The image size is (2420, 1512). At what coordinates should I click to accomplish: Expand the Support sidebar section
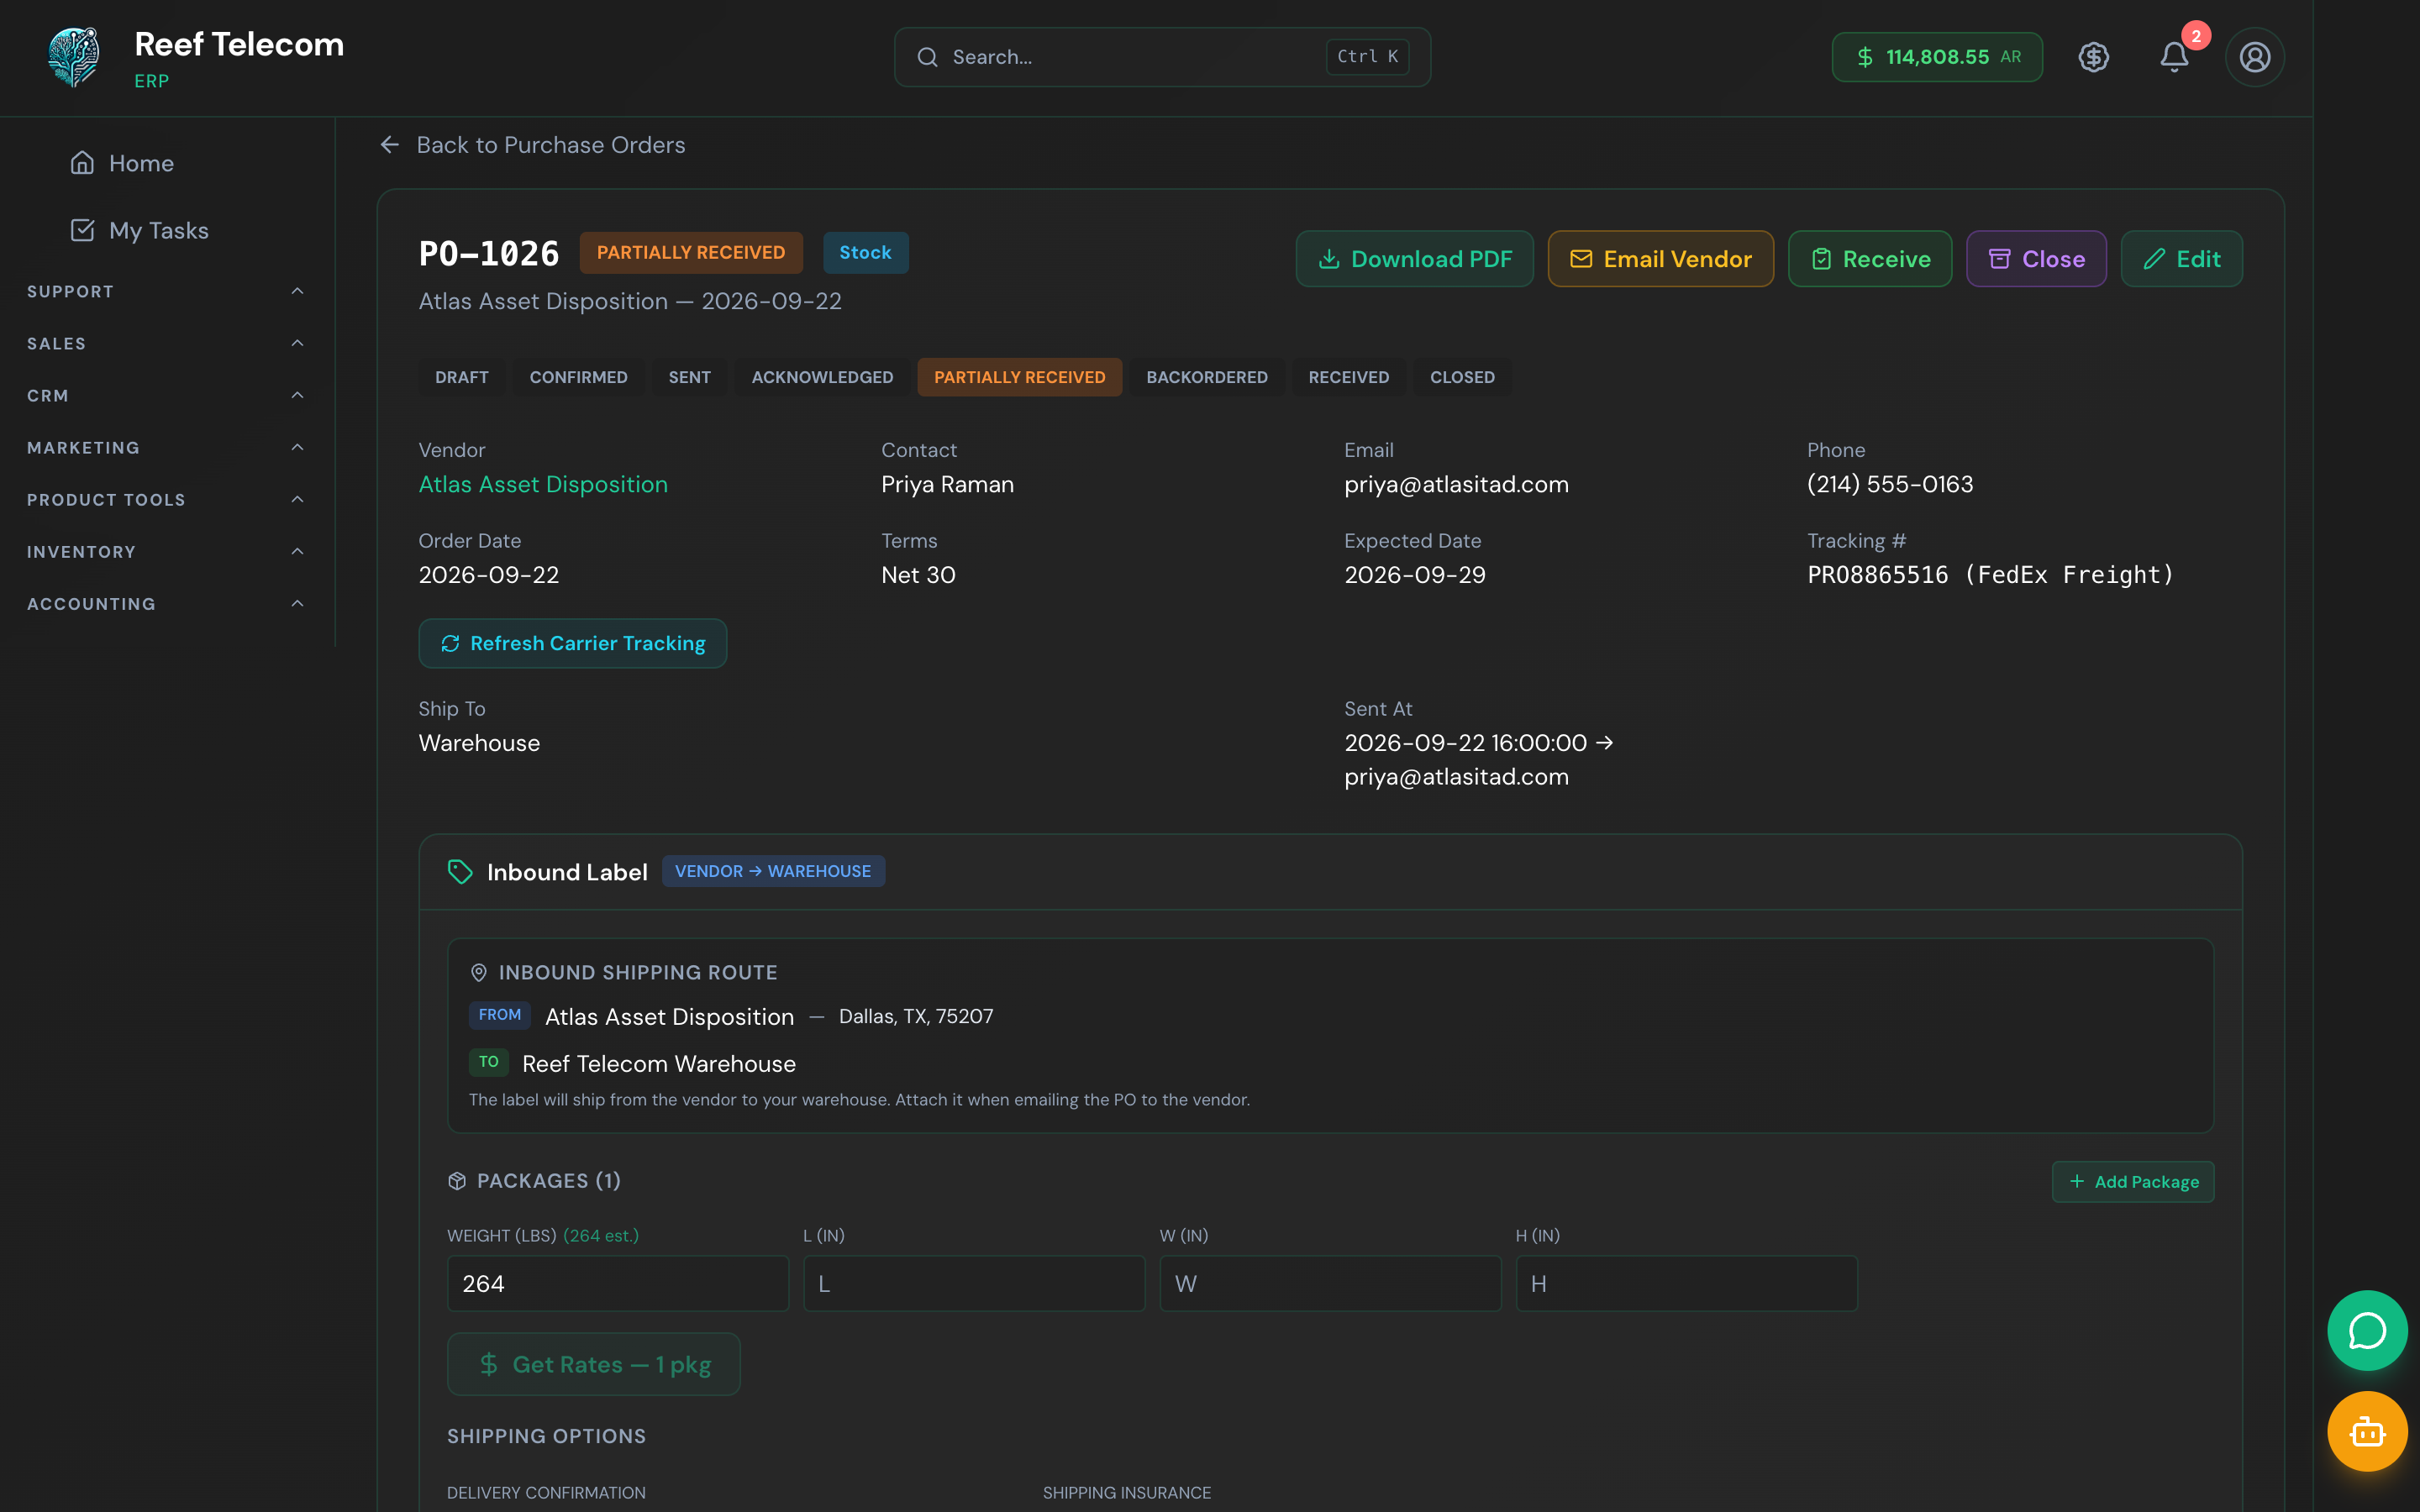167,291
